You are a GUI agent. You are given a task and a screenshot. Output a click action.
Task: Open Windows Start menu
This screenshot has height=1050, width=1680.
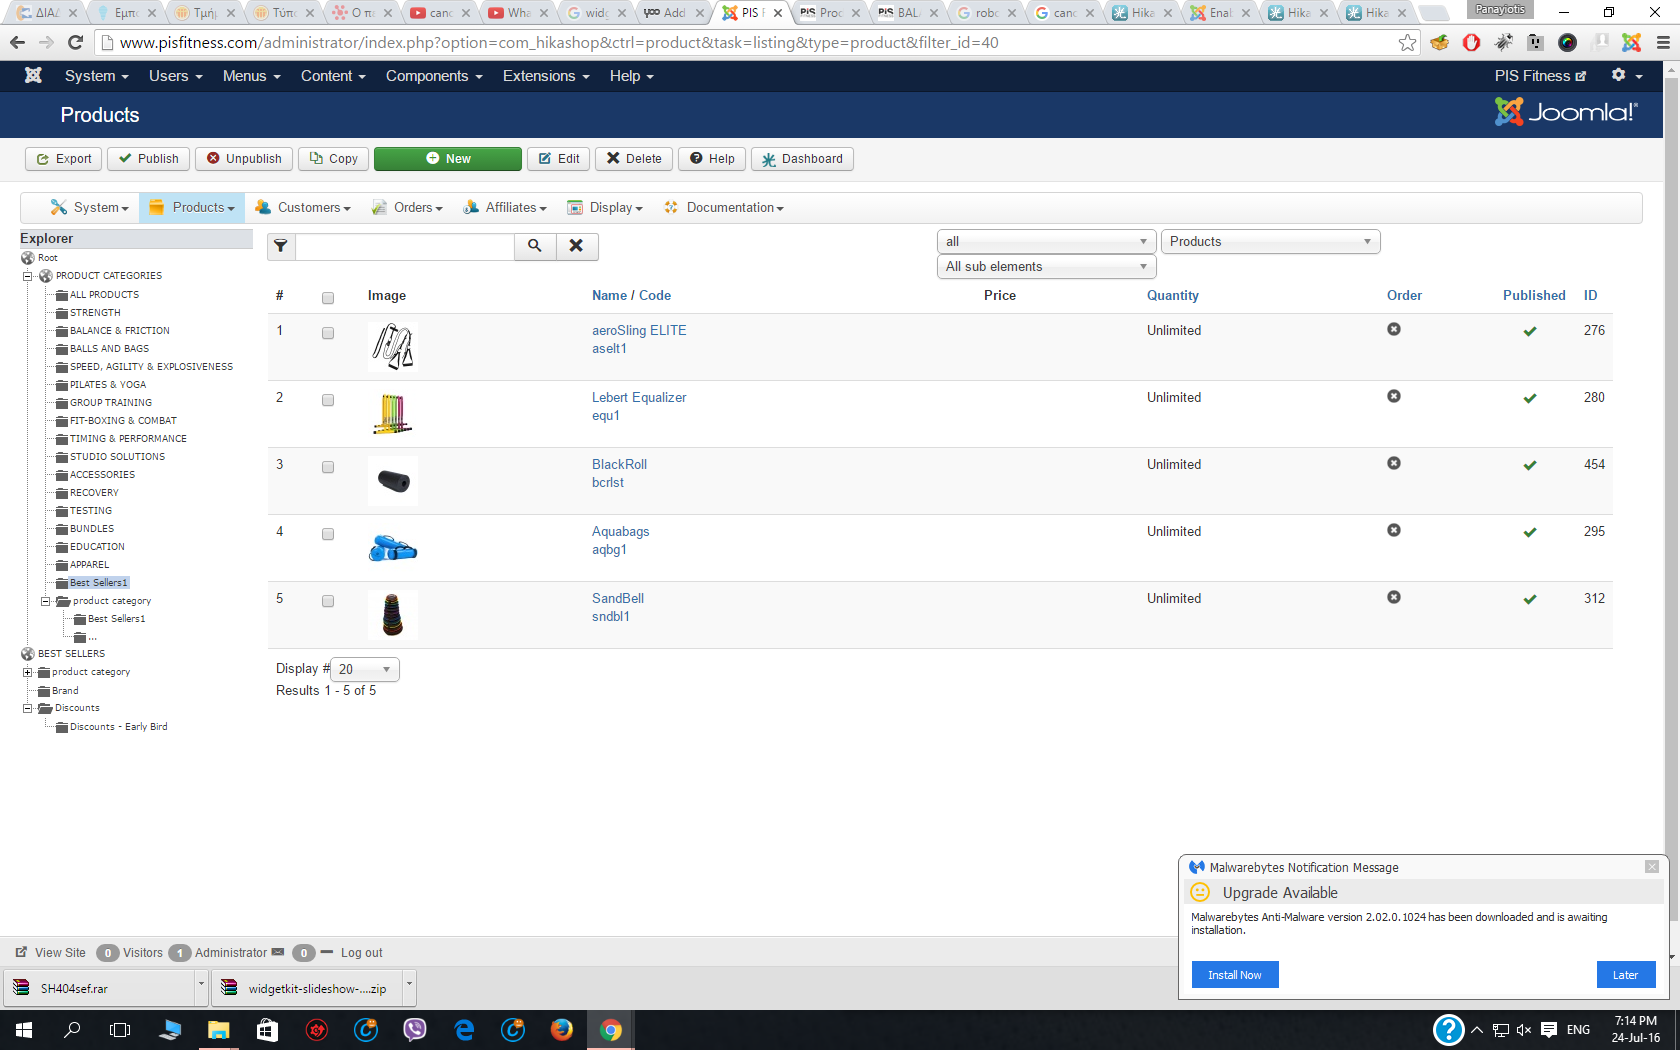tap(24, 1030)
